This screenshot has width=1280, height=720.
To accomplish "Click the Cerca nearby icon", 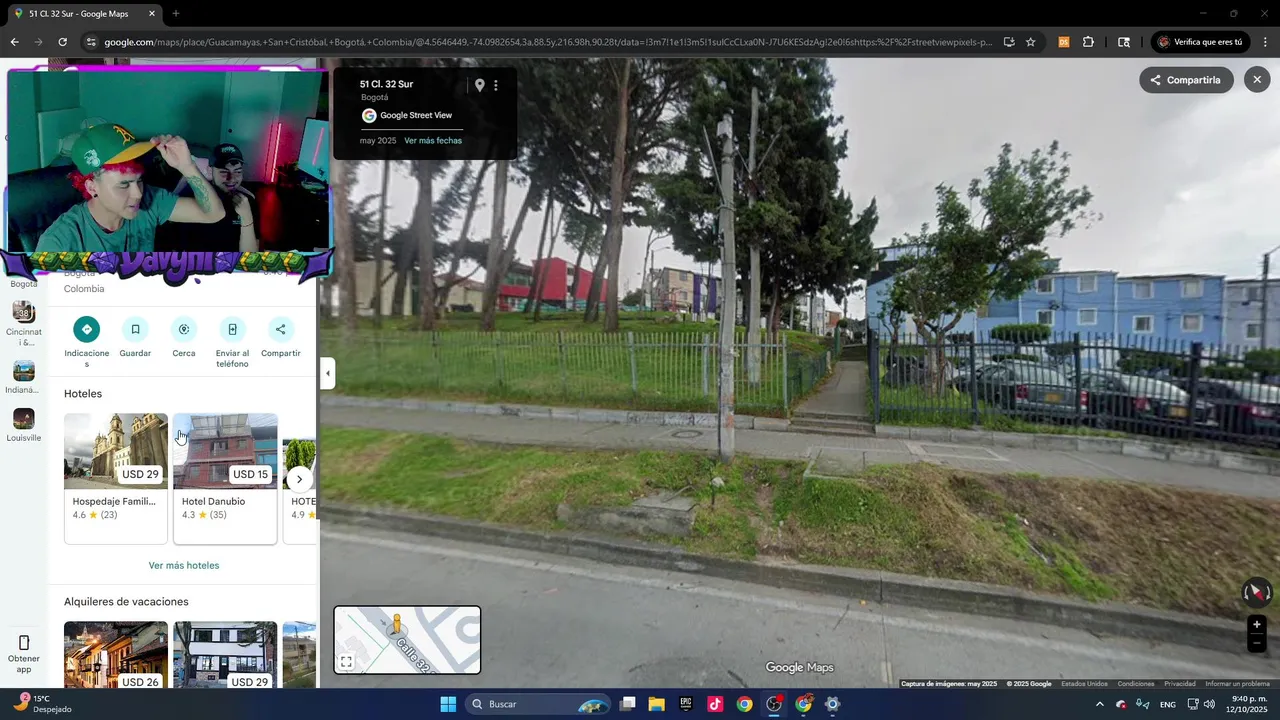I will [x=184, y=329].
